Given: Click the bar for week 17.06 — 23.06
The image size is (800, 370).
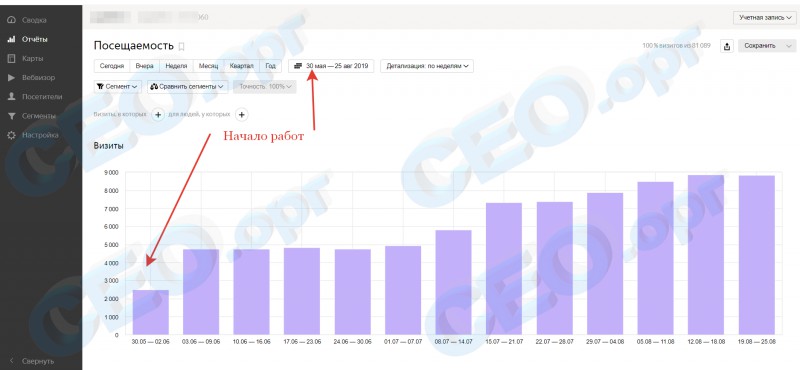Looking at the screenshot, I should click(302, 291).
